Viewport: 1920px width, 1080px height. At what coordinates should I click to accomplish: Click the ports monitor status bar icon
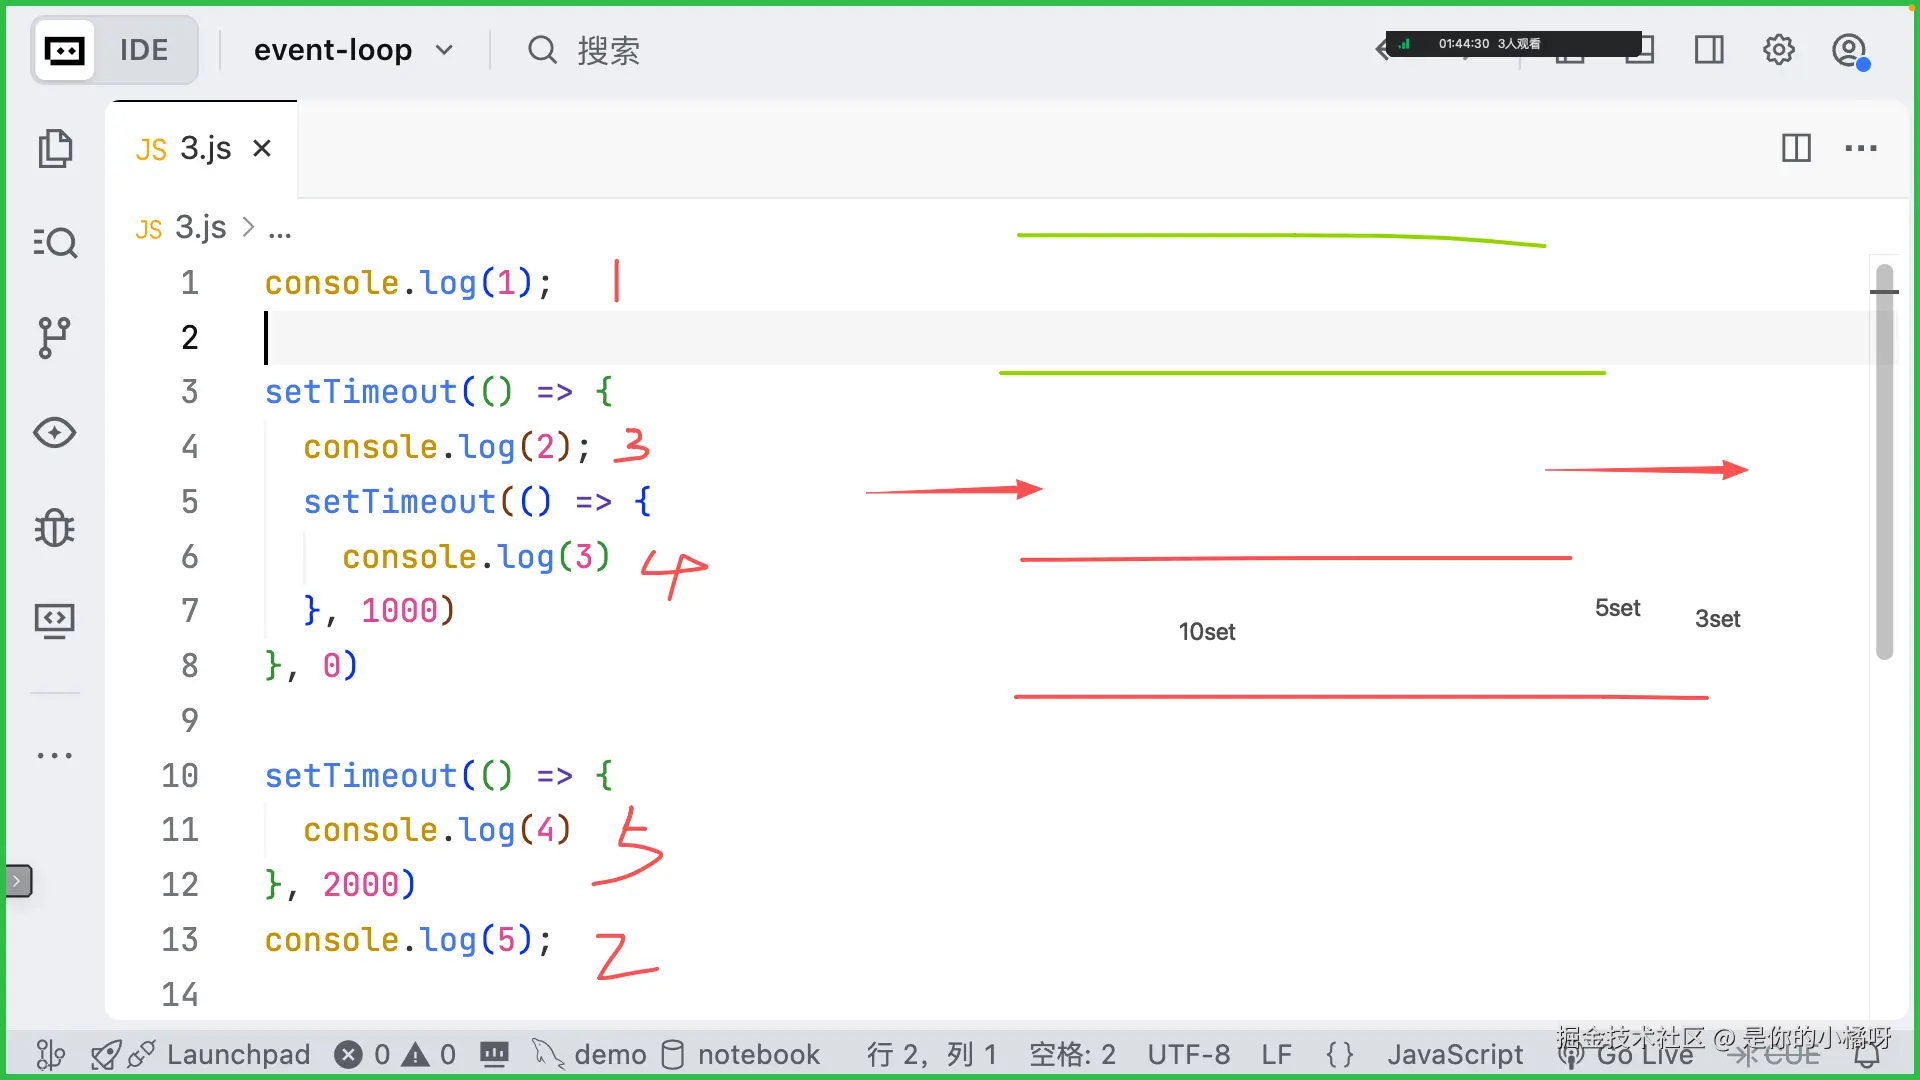(x=494, y=1054)
